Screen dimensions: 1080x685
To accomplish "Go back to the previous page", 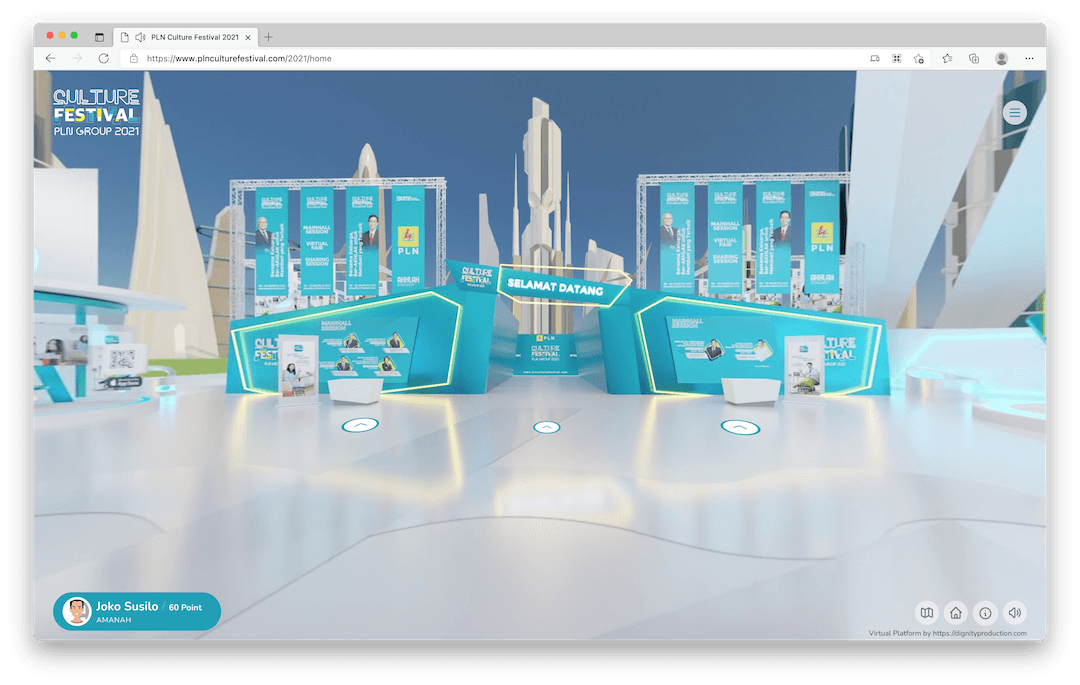I will tap(50, 59).
